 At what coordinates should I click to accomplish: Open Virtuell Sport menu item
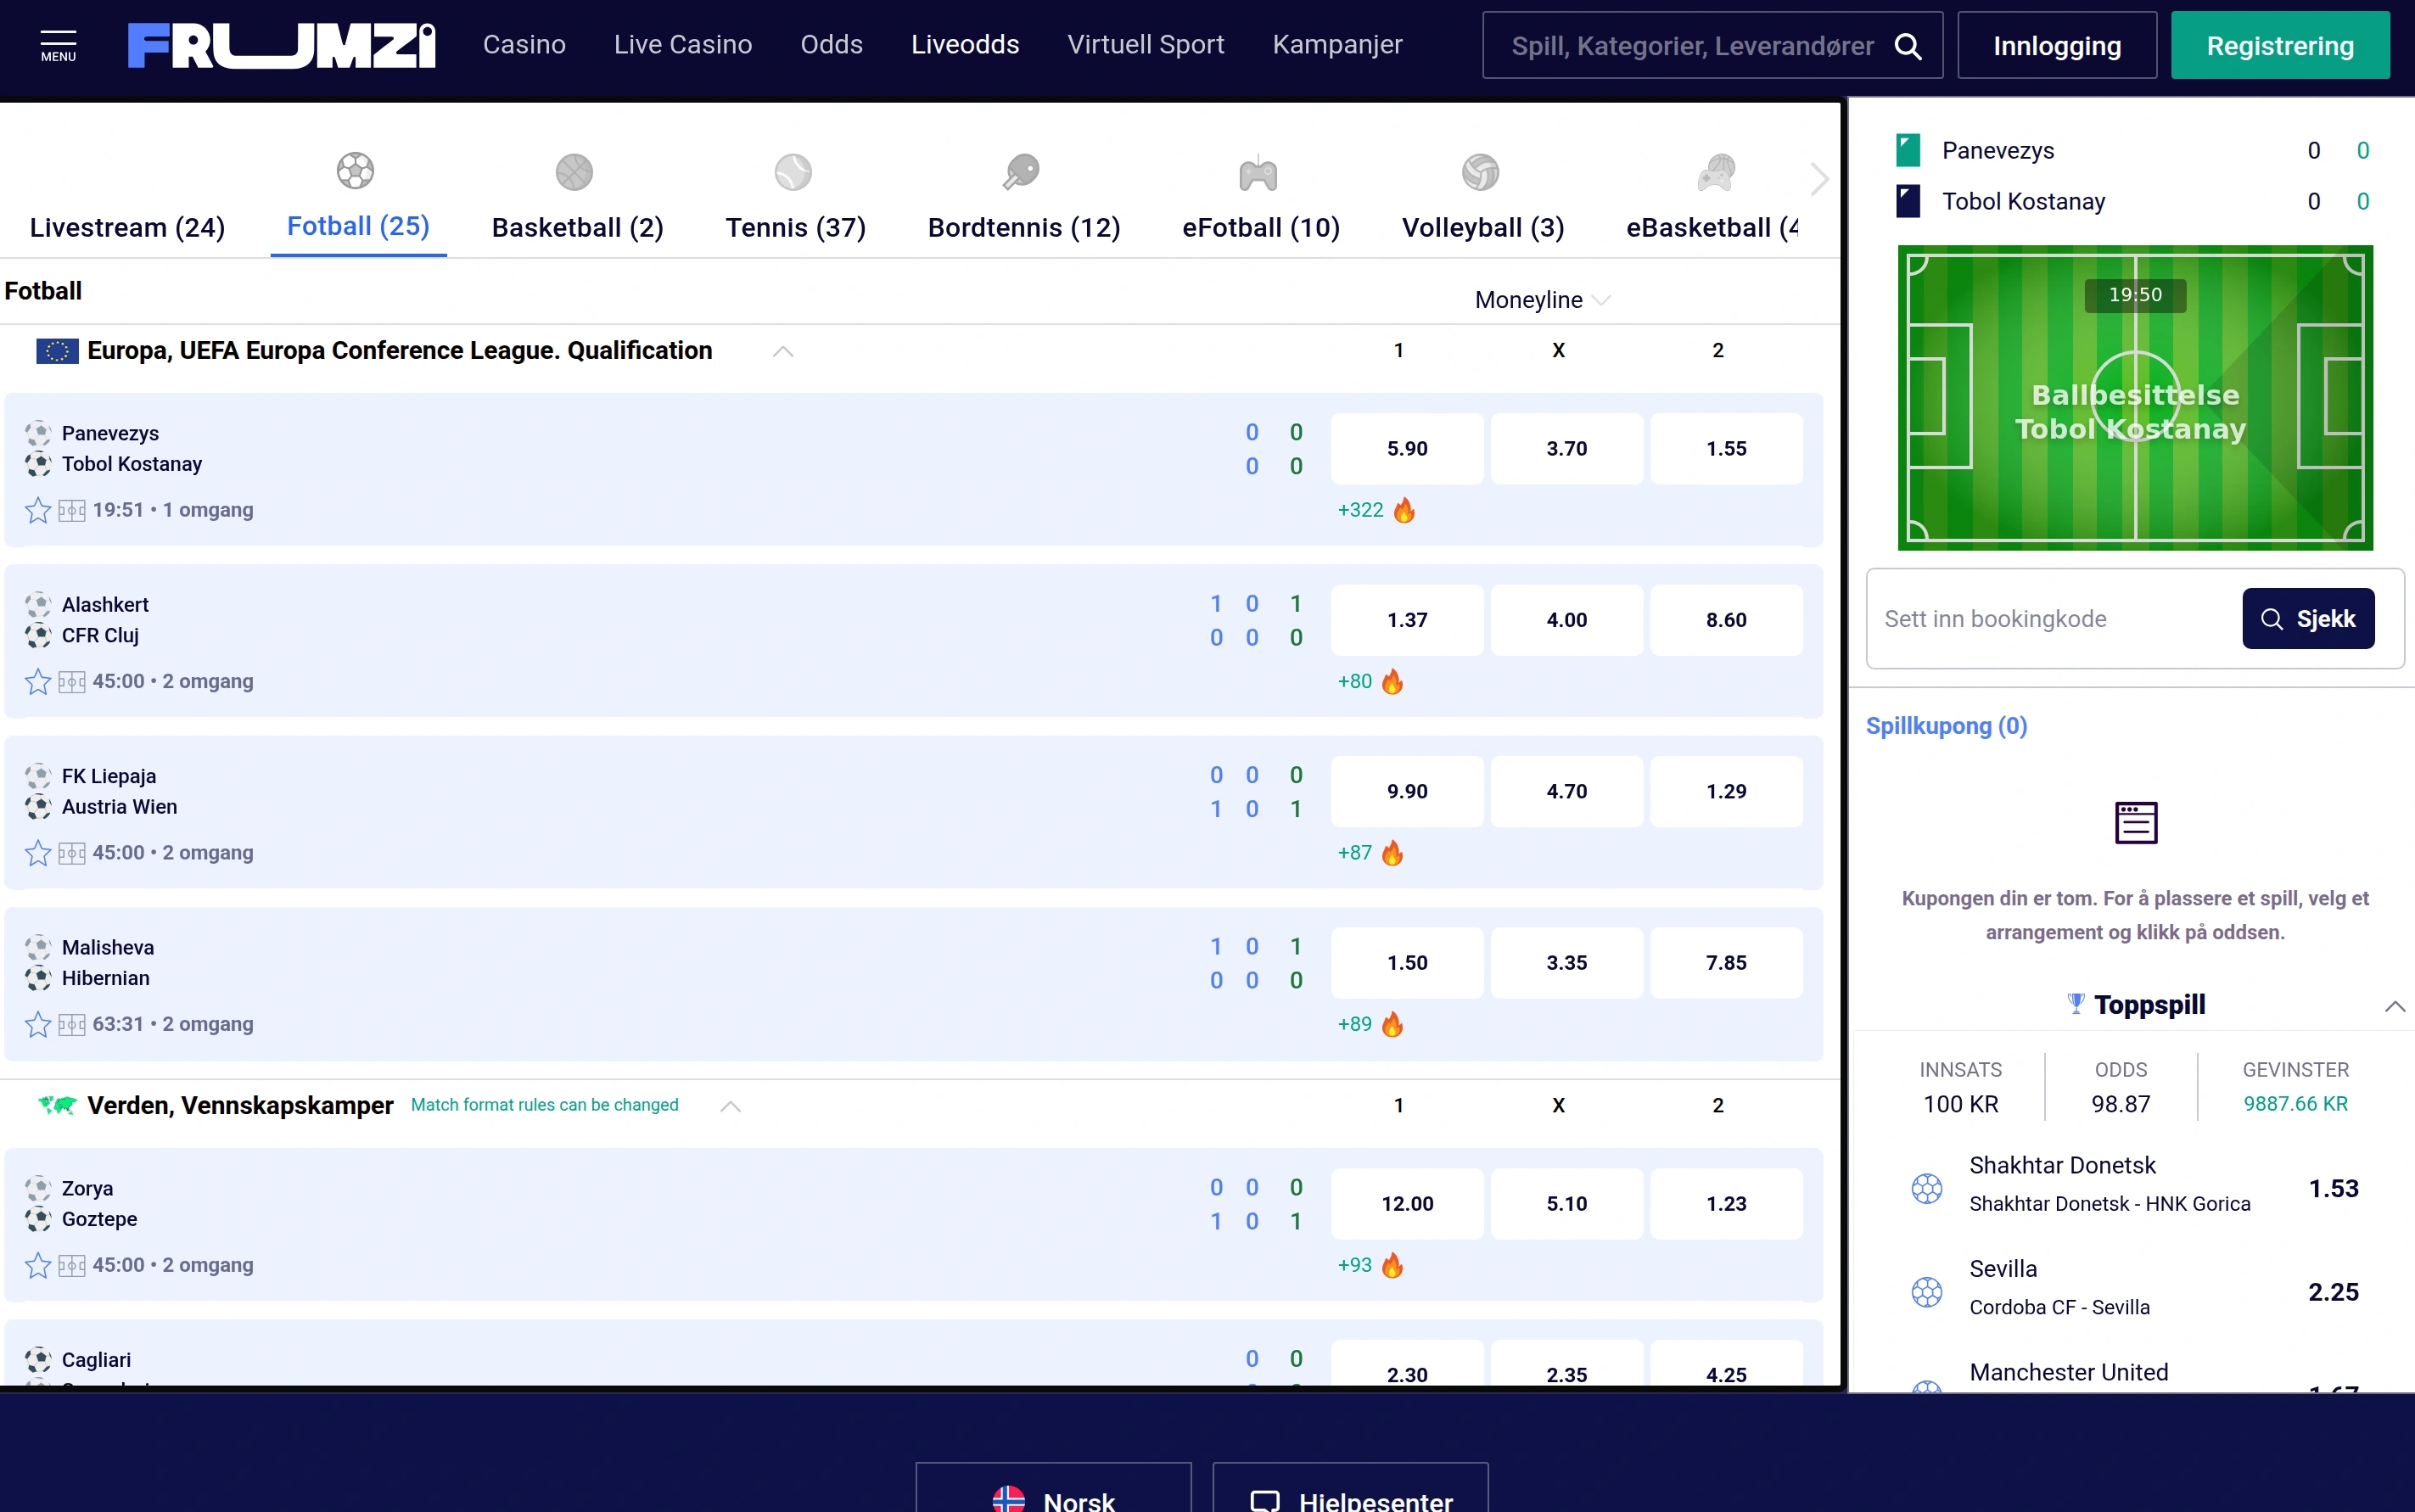point(1145,45)
